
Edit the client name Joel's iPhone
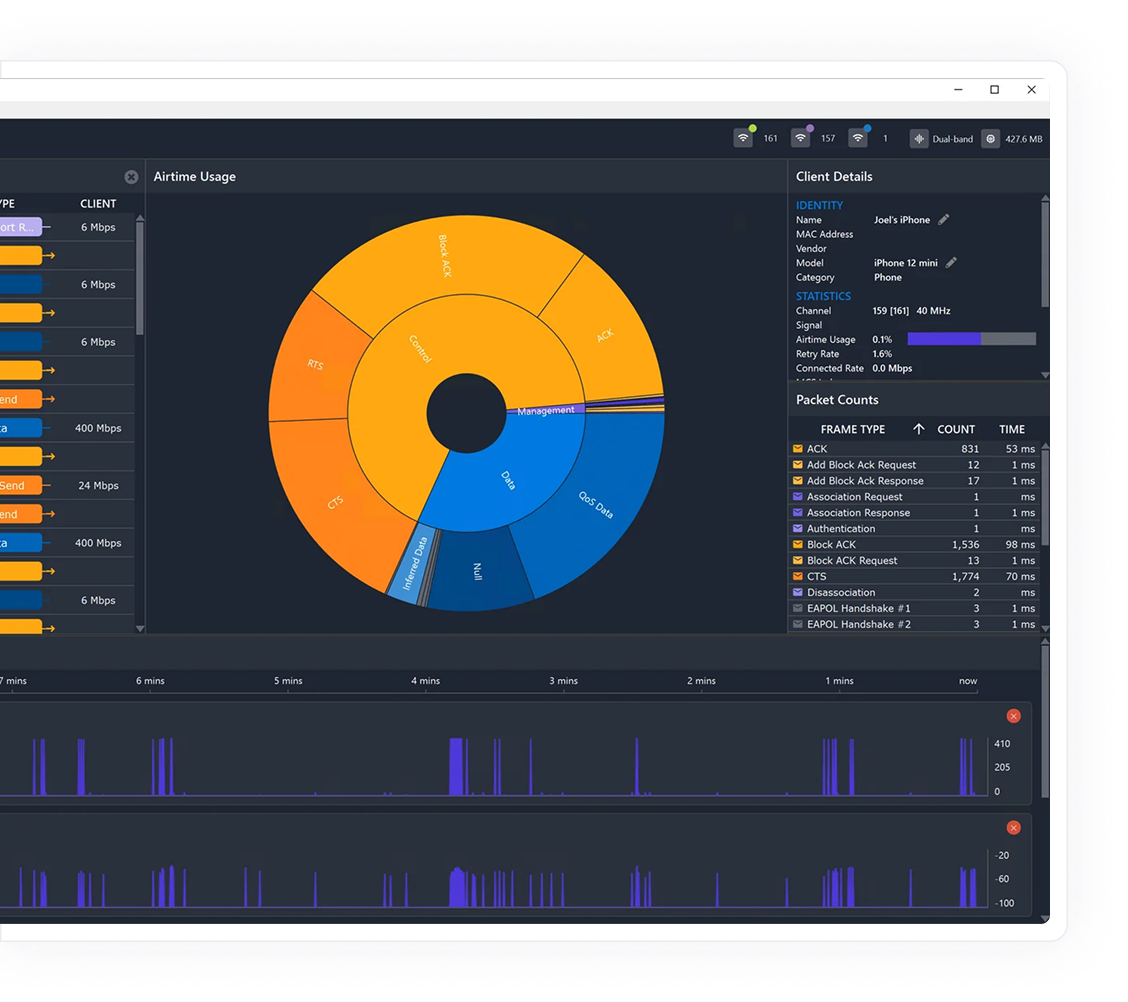(x=943, y=220)
